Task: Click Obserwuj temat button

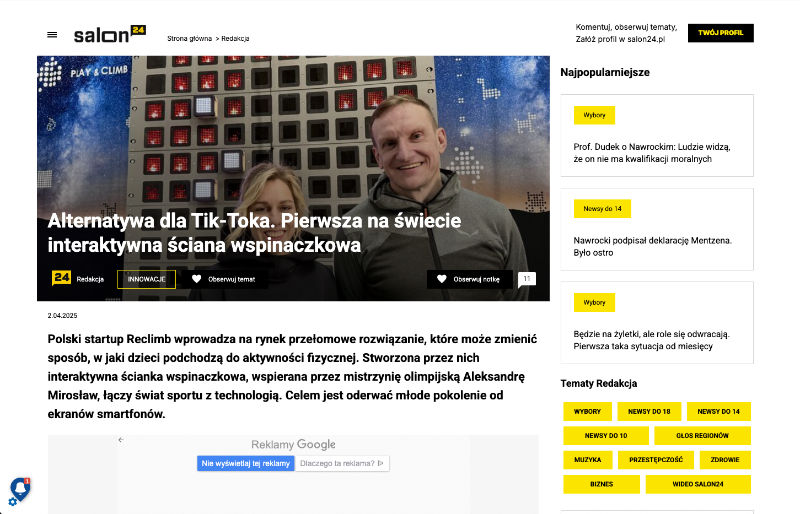Action: pyautogui.click(x=223, y=279)
